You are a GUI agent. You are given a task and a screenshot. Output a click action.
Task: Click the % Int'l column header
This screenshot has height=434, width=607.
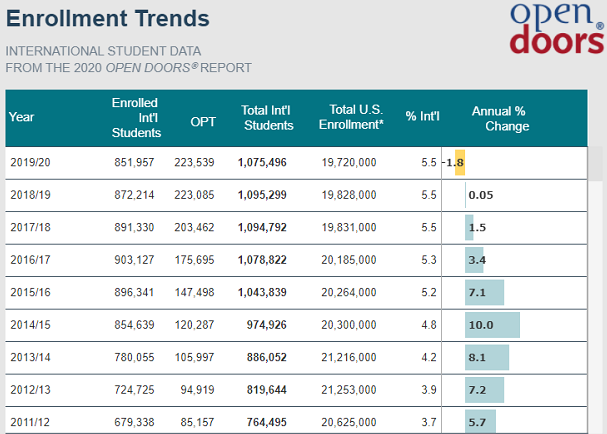(x=422, y=116)
